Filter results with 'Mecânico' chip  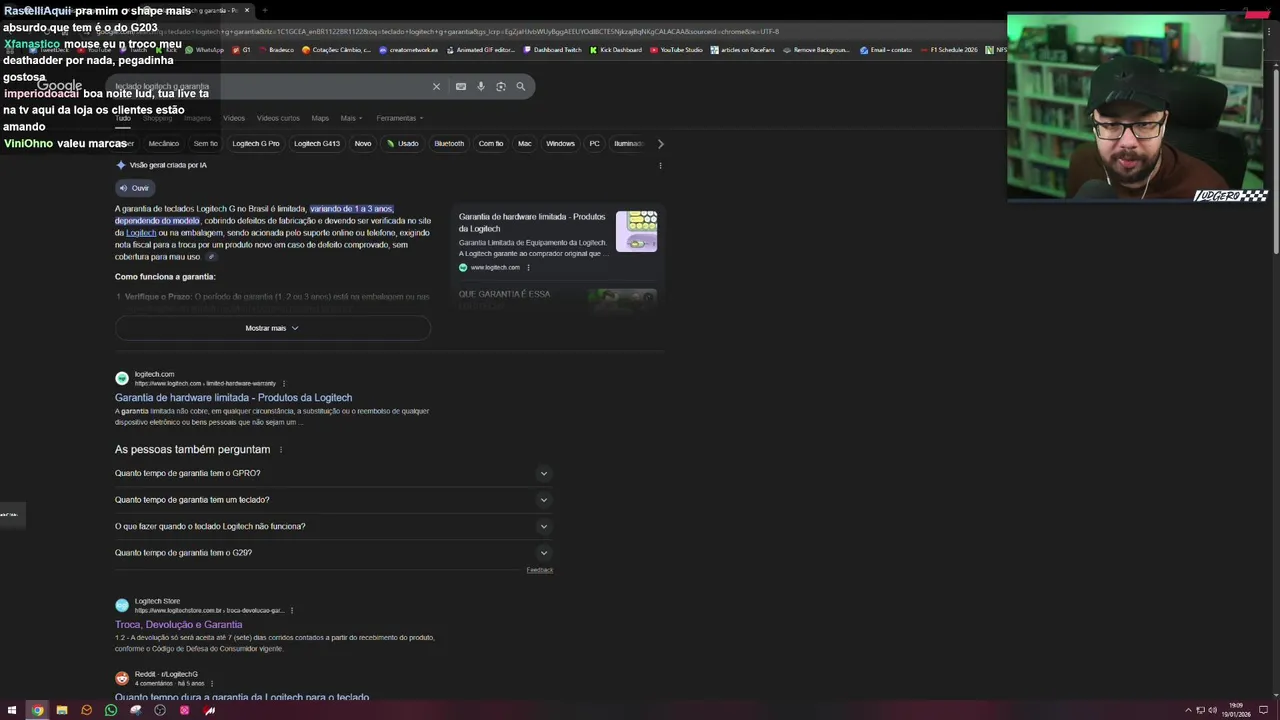[164, 143]
